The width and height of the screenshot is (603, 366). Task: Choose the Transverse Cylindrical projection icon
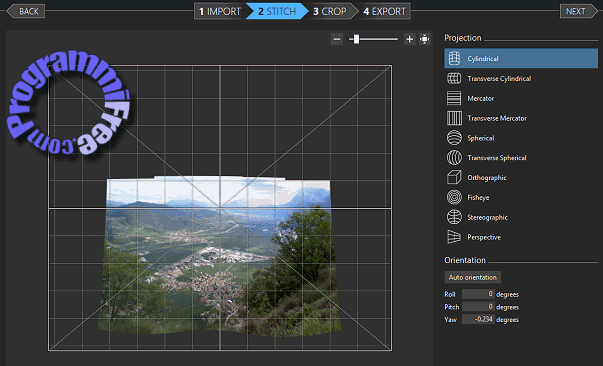[x=454, y=78]
